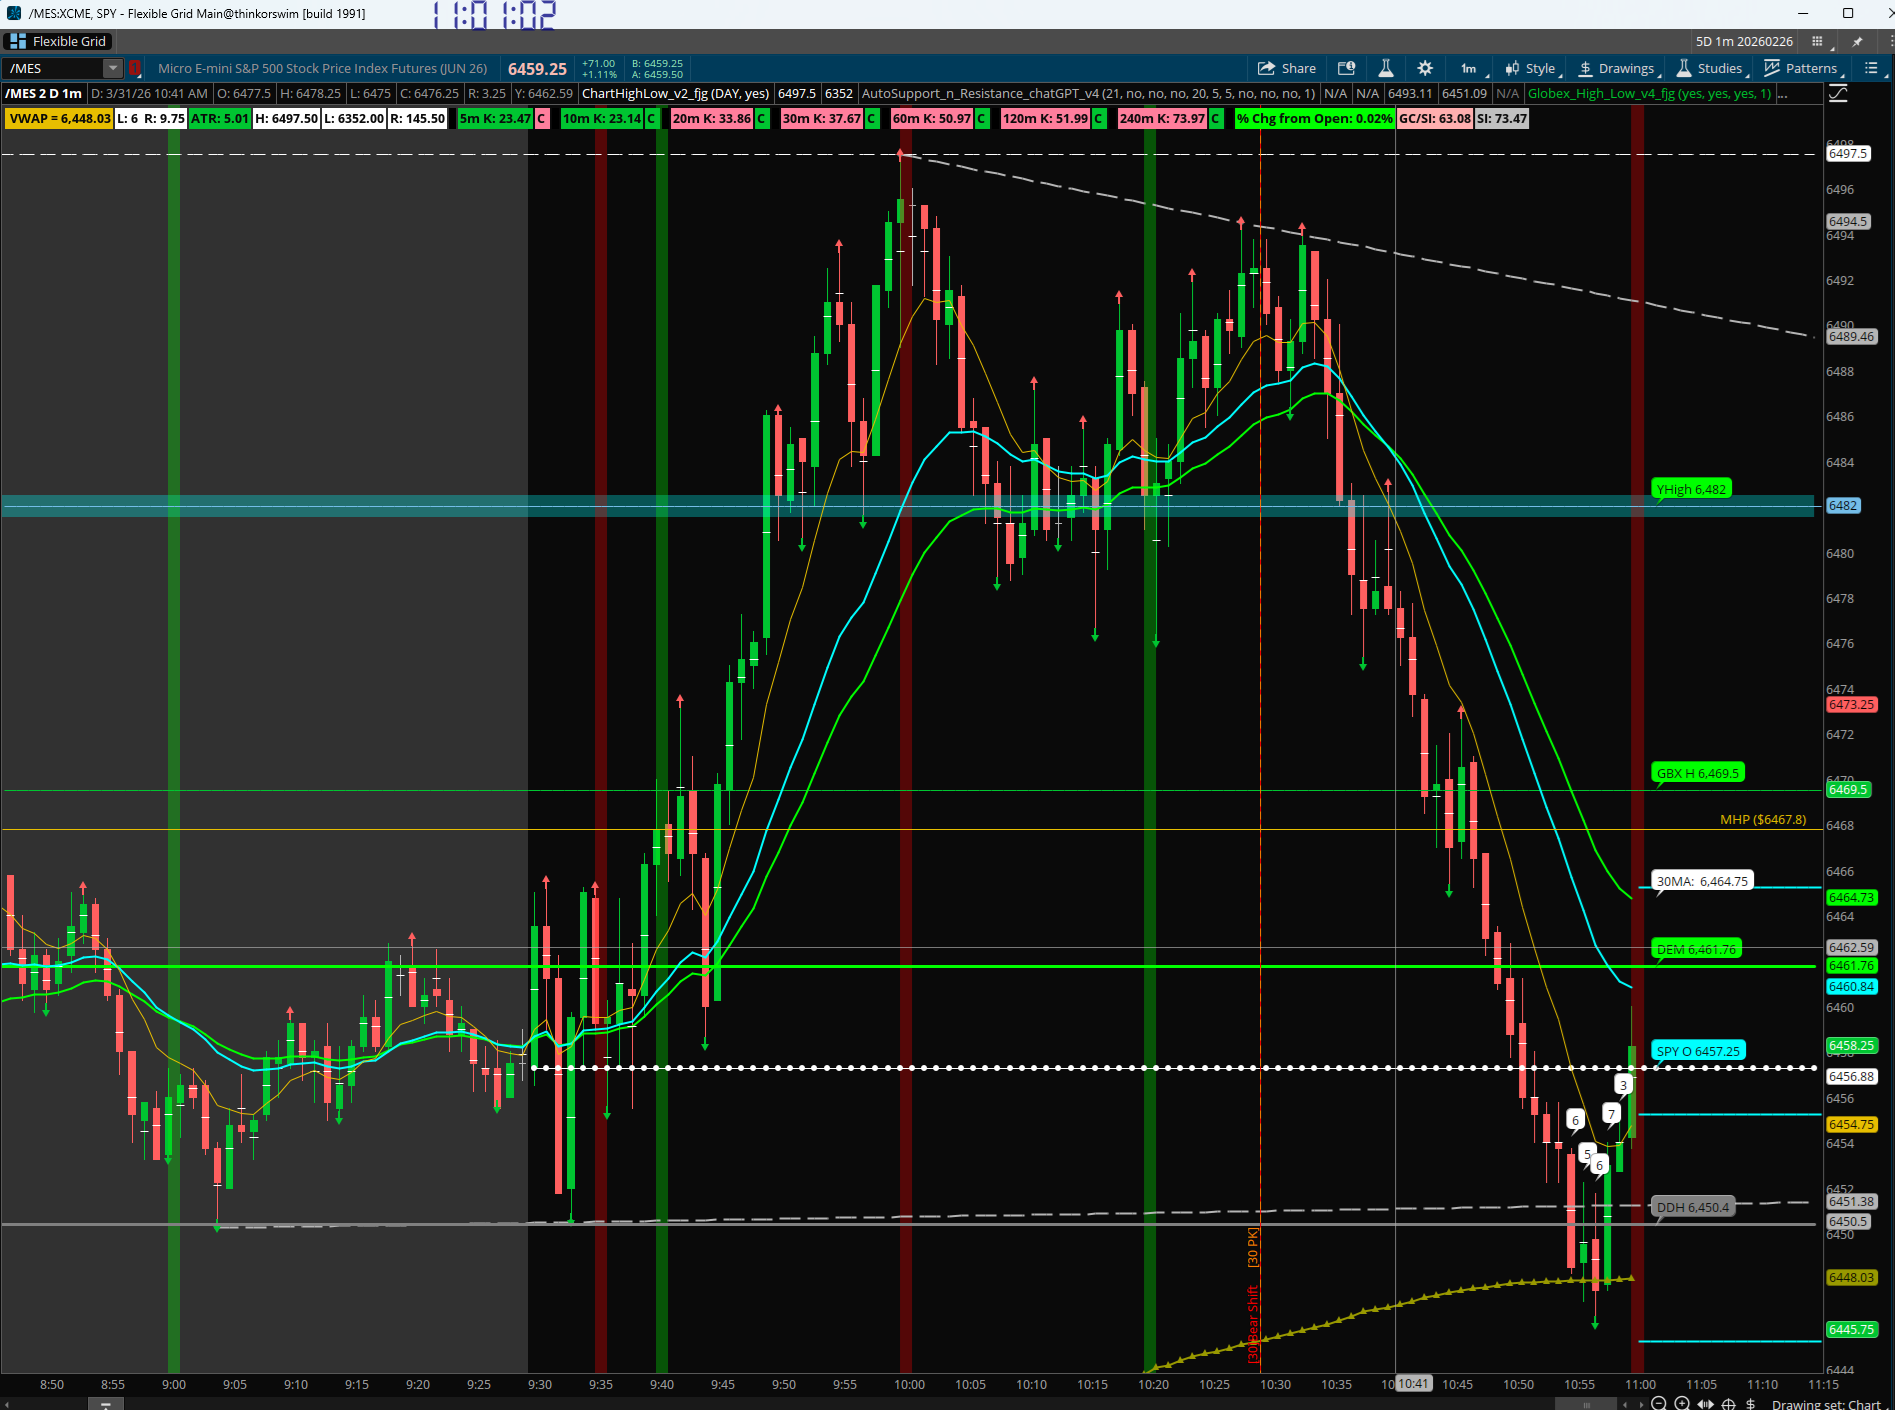
Task: Open the grid layout selector icon
Action: [x=1818, y=41]
